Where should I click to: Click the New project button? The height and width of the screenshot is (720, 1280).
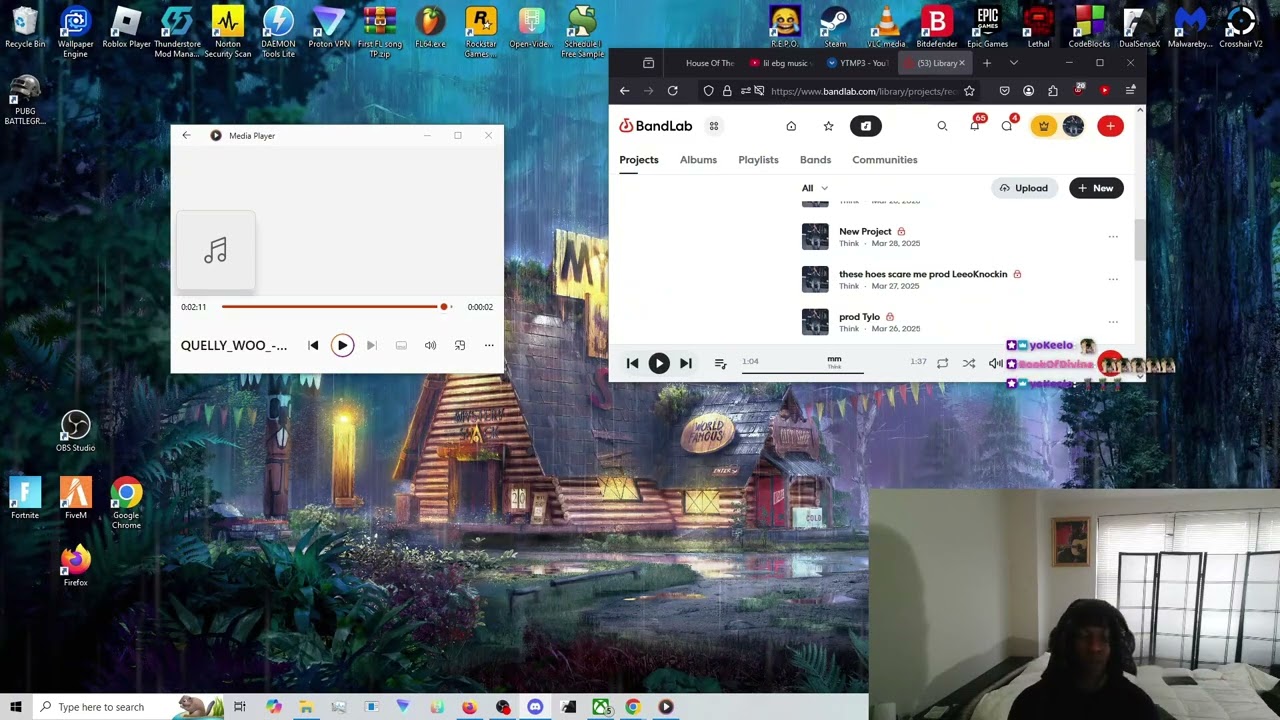pos(1096,188)
